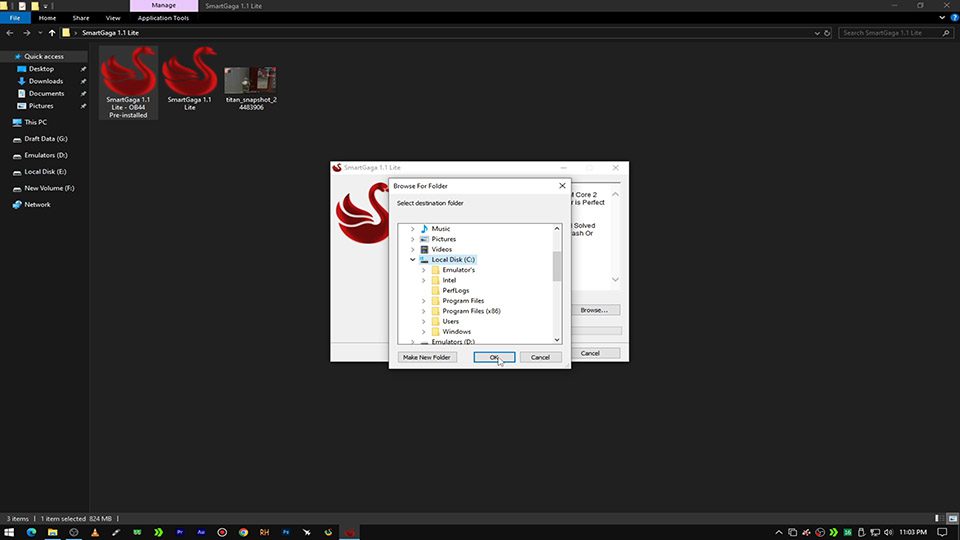This screenshot has width=960, height=540.
Task: Open recent locations dropdown in Explorer
Action: [x=40, y=33]
